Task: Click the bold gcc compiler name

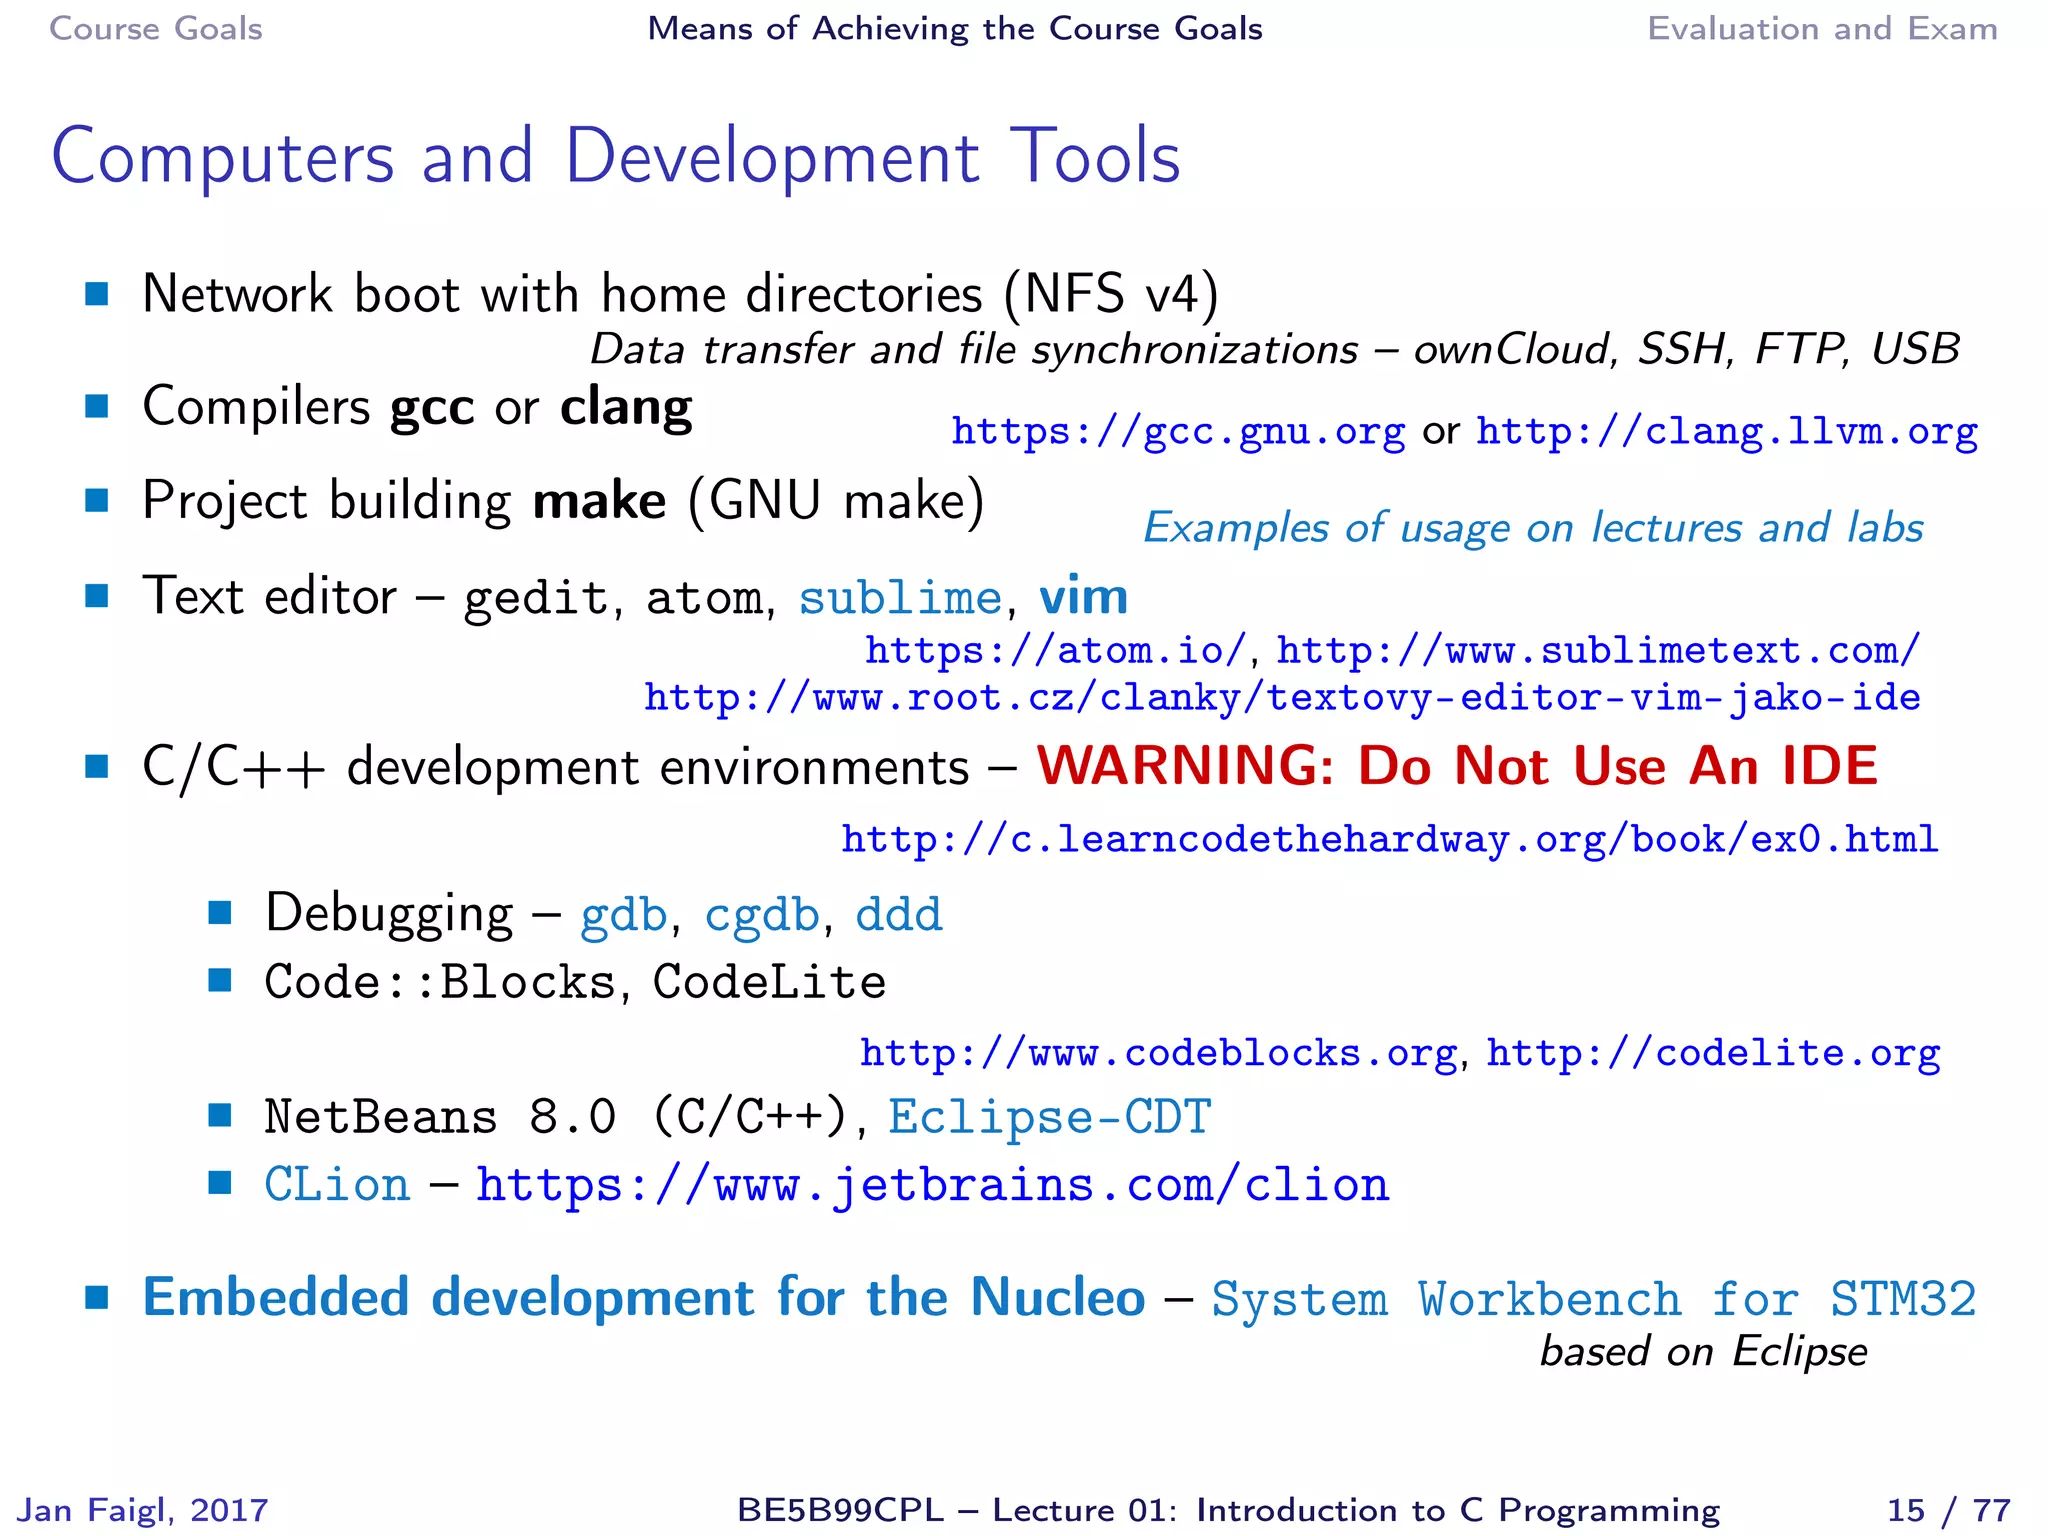Action: pyautogui.click(x=432, y=408)
